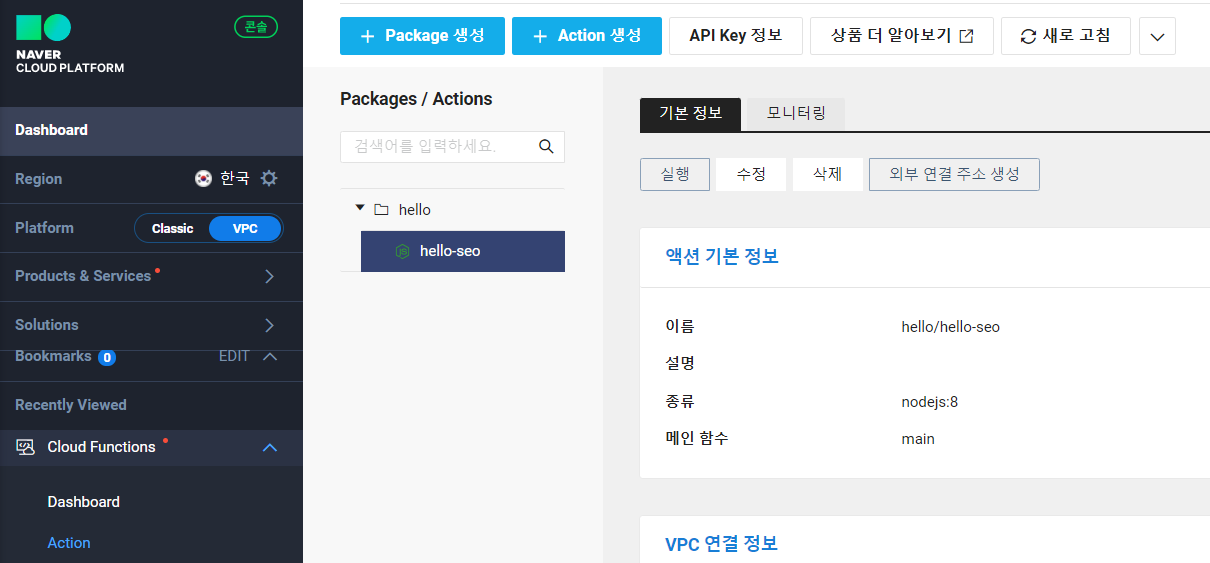
Task: Click the Action 생성 button
Action: [x=587, y=36]
